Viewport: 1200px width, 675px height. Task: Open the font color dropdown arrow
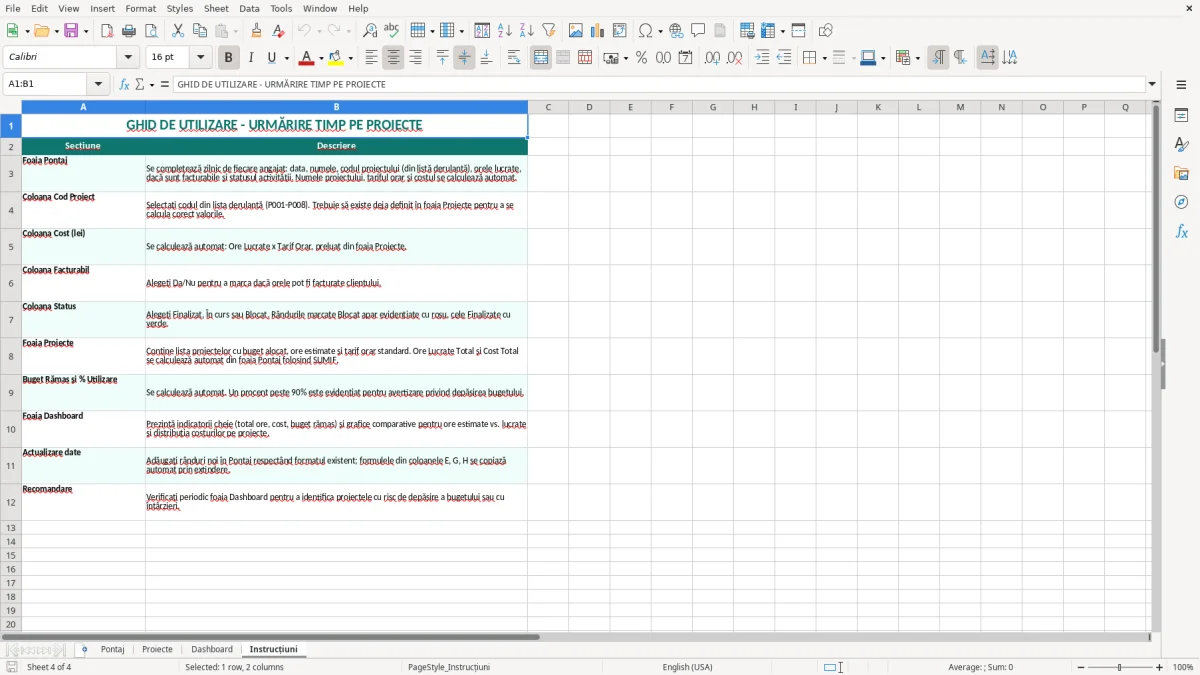[320, 58]
